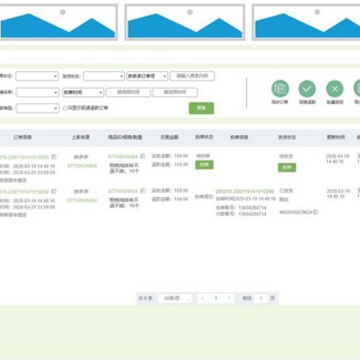Screen dimensions: 360x360
Task: Click the 前往 page number input
Action: point(261,298)
